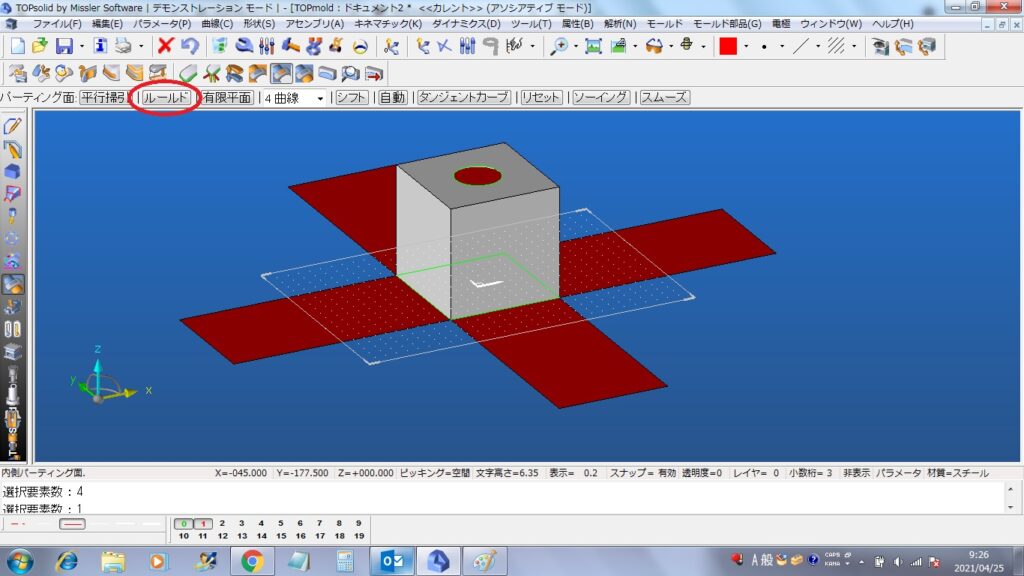Click the sliders settings icon in top toolbar
Viewport: 1024px width, 576px height.
(x=266, y=46)
